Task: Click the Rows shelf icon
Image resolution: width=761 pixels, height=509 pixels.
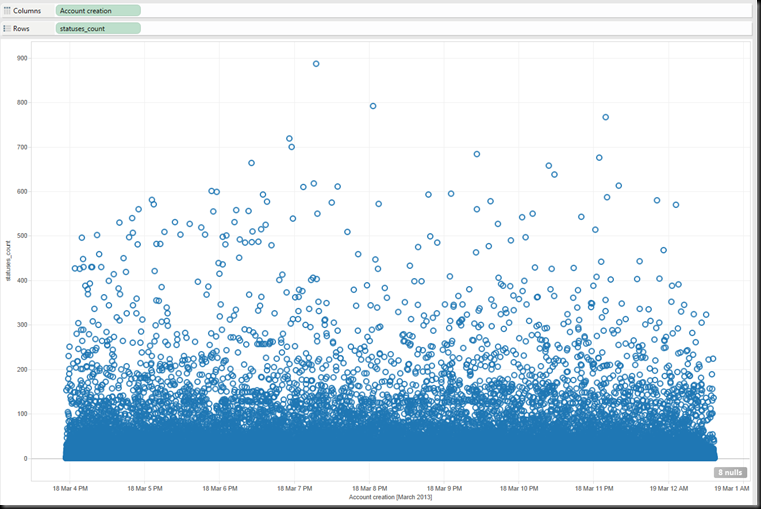Action: 7,29
